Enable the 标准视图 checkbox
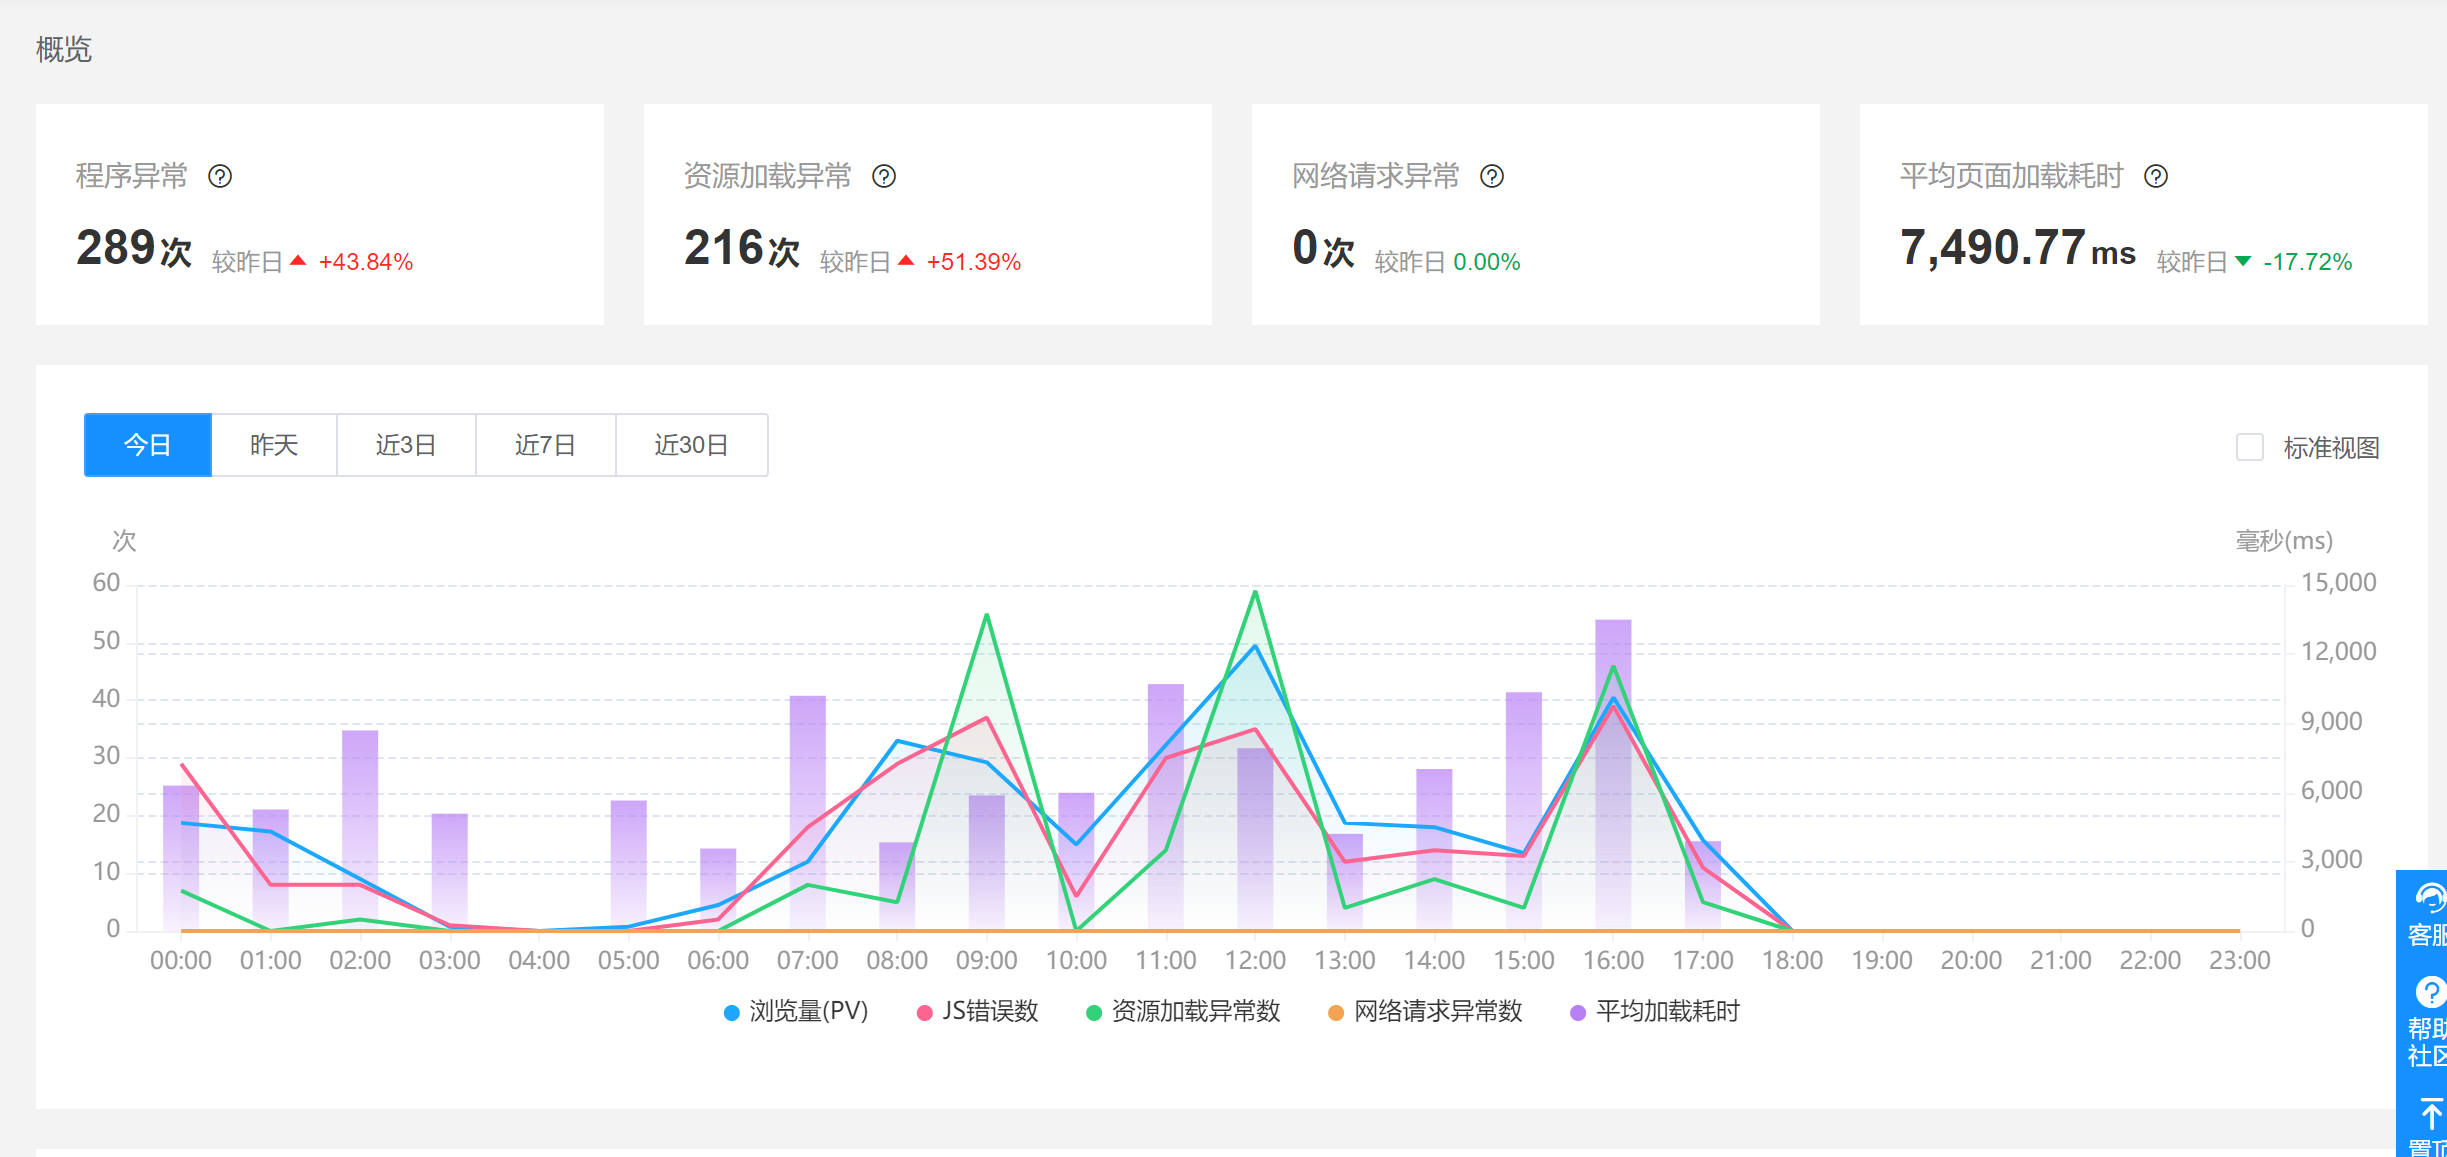Image resolution: width=2447 pixels, height=1157 pixels. pyautogui.click(x=2250, y=447)
